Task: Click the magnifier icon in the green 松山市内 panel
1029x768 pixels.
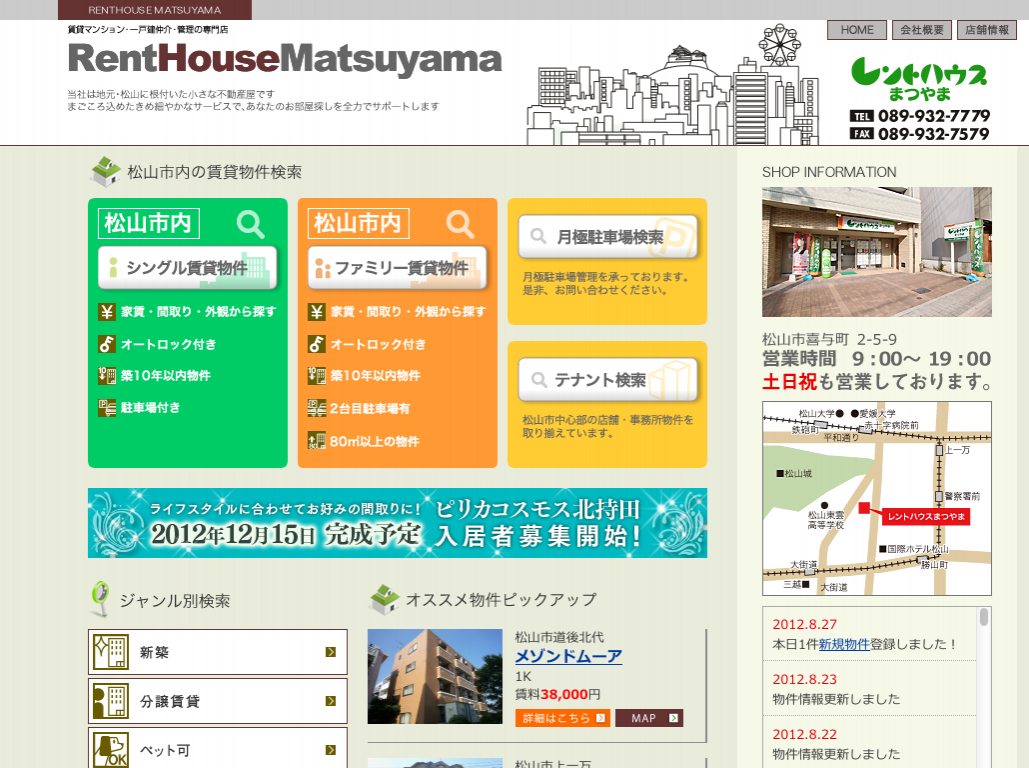Action: click(250, 224)
